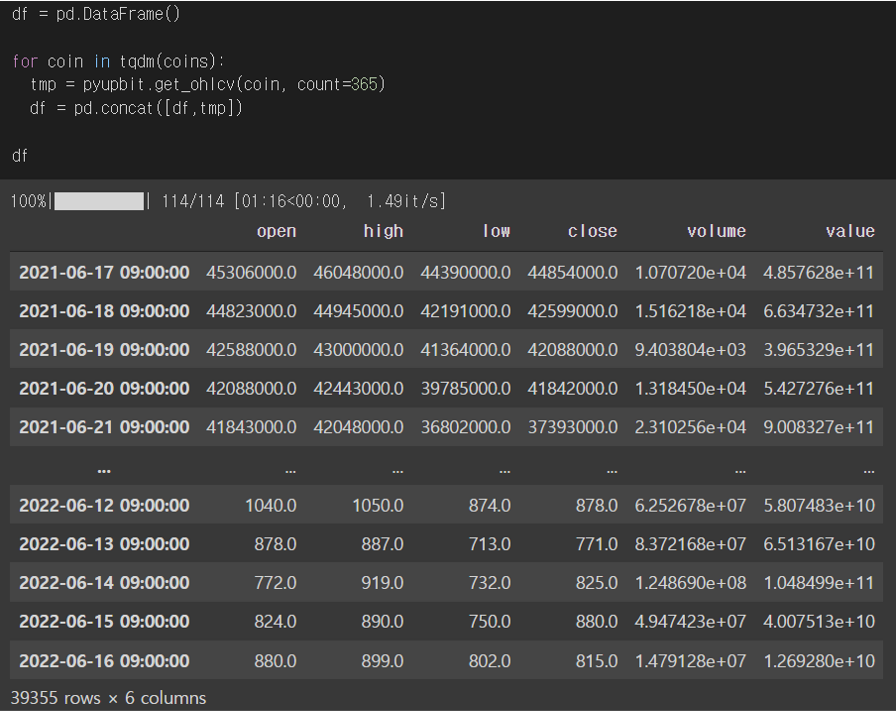The width and height of the screenshot is (896, 711).
Task: Click volume value 9.403804e+03
Action: click(x=690, y=350)
